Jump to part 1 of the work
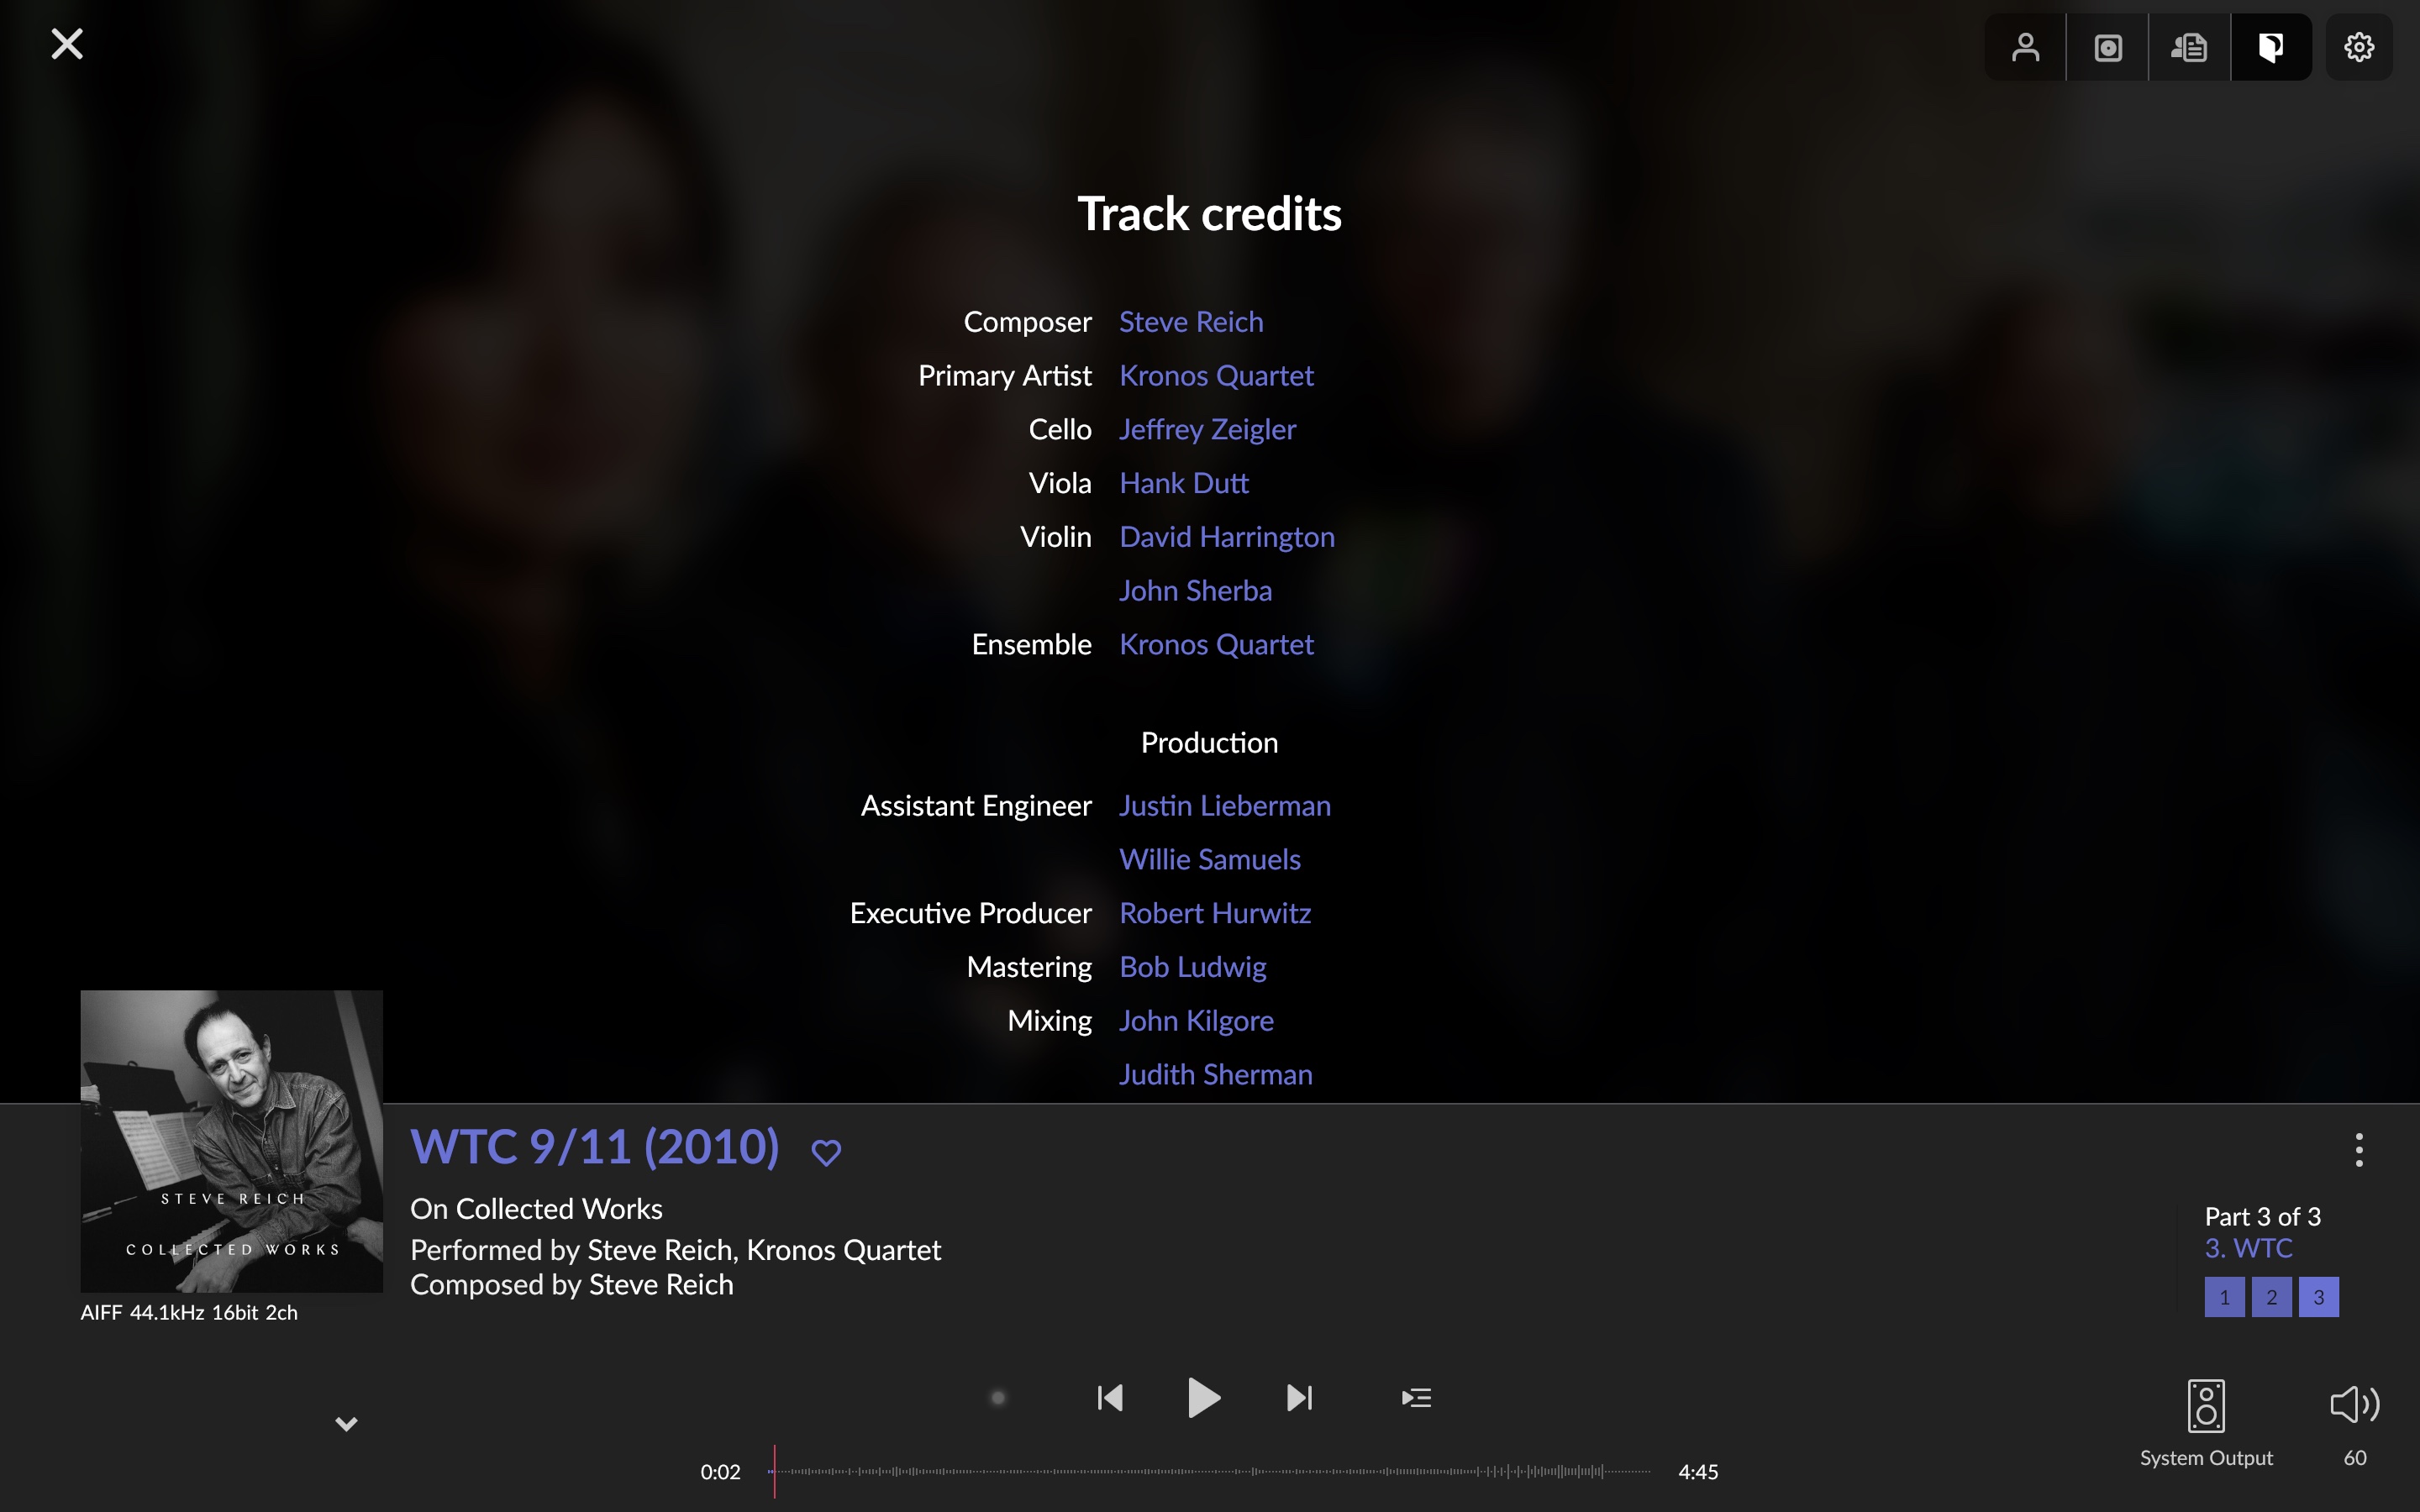This screenshot has height=1512, width=2420. (x=2224, y=1297)
